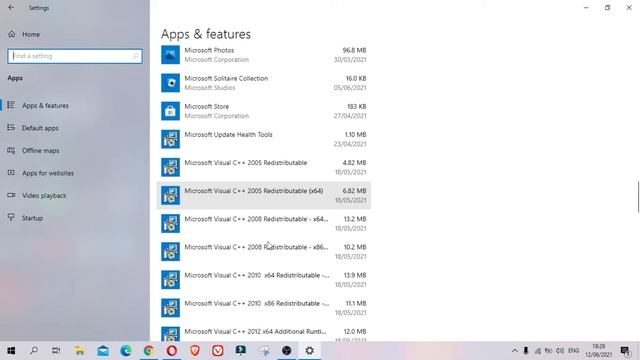Click the Startup sidebar icon

point(11,218)
